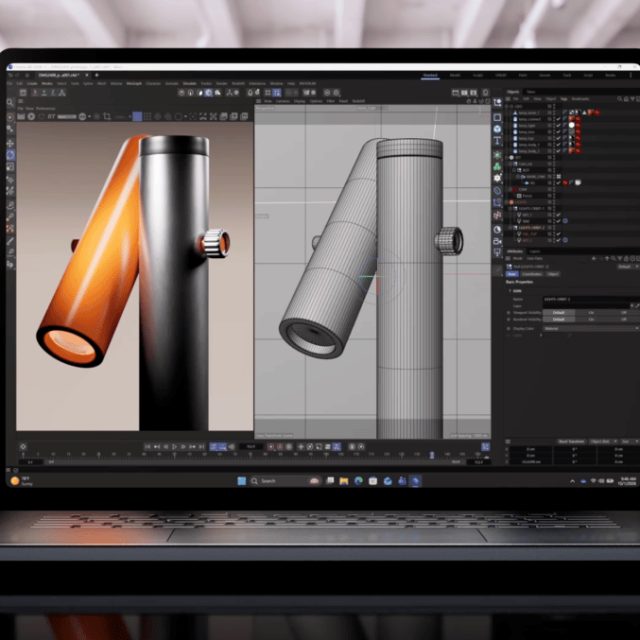Open the white gear Effector icon
The height and width of the screenshot is (640, 640).
[x=497, y=178]
